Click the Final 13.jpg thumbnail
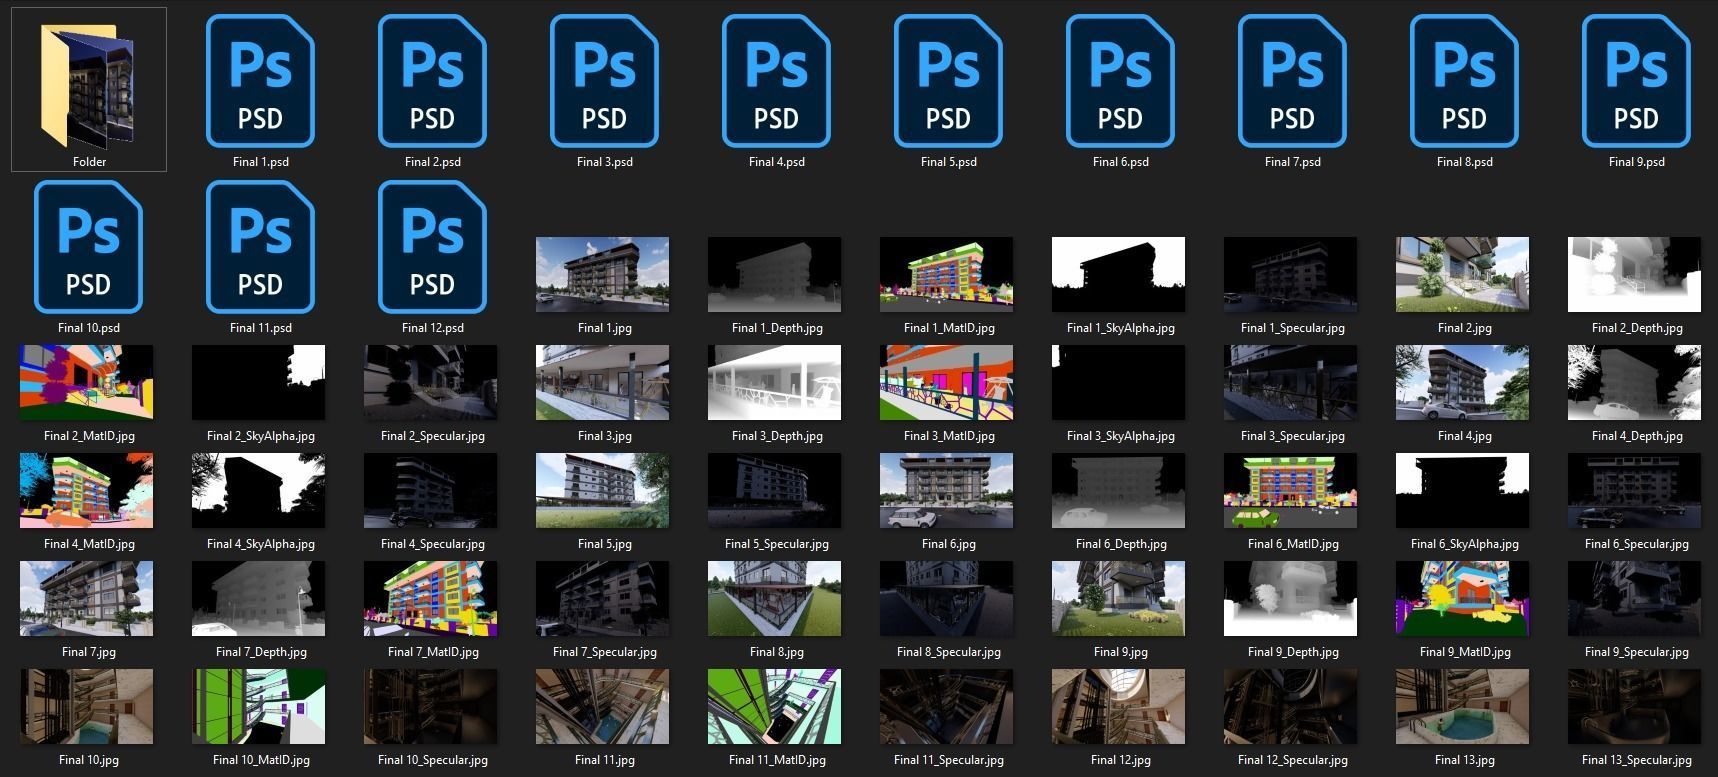 point(1463,707)
